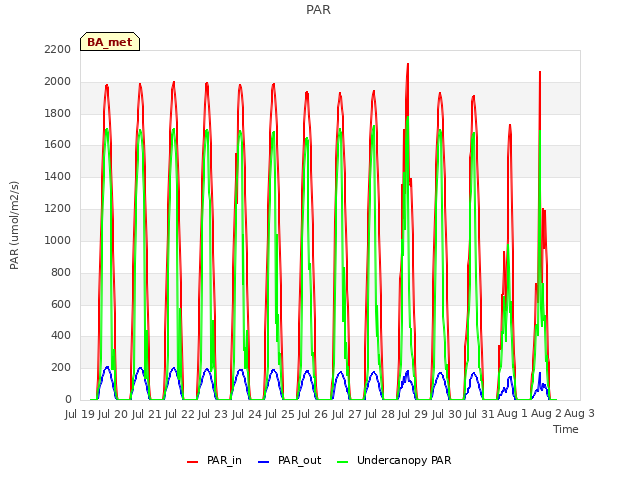The image size is (640, 480).
Task: Click the Jul 26 x-axis label
Action: pyautogui.click(x=313, y=414)
